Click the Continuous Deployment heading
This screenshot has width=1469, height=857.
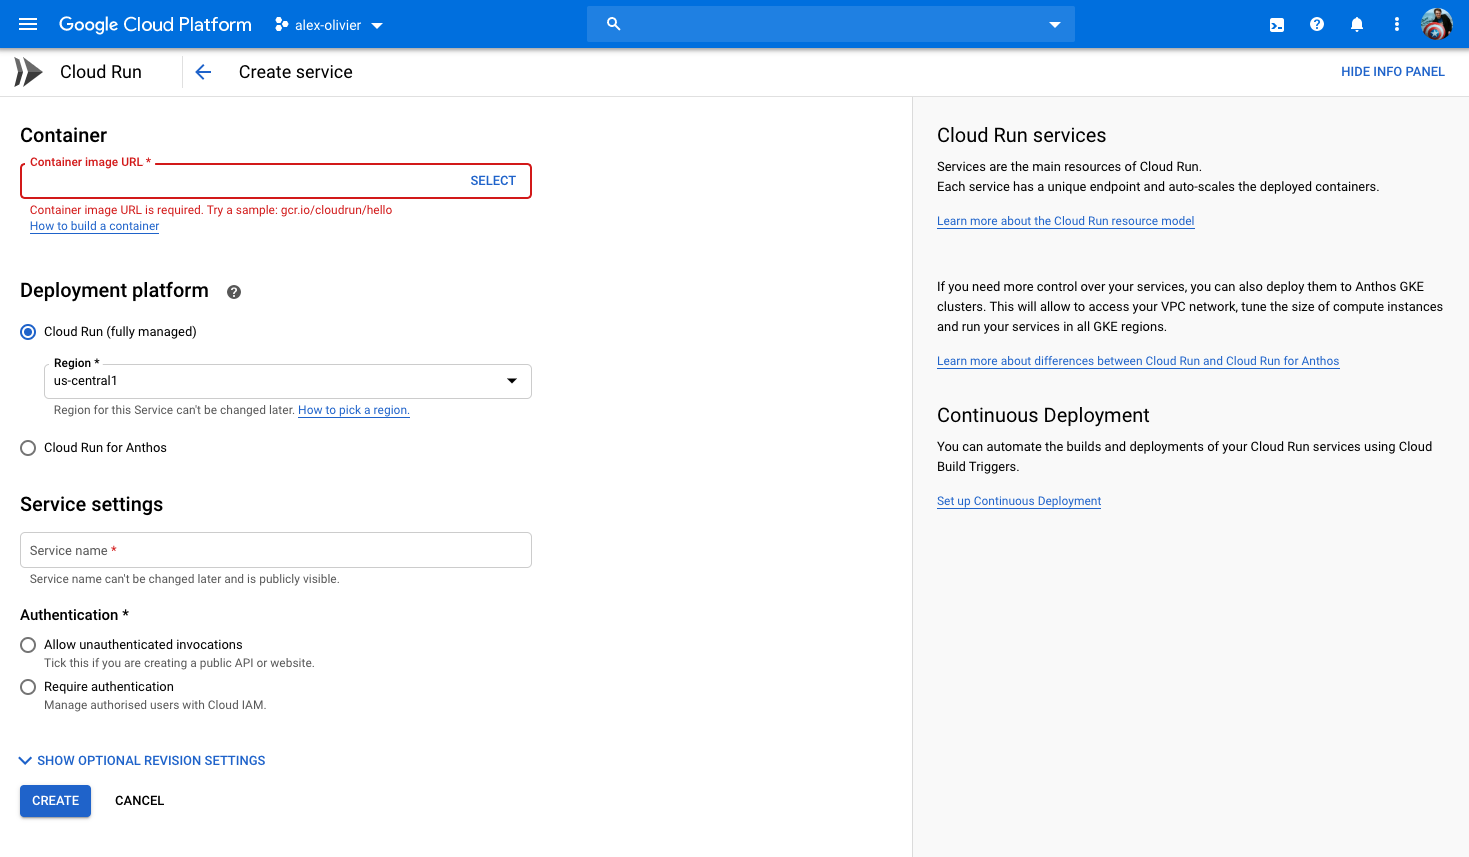coord(1043,415)
